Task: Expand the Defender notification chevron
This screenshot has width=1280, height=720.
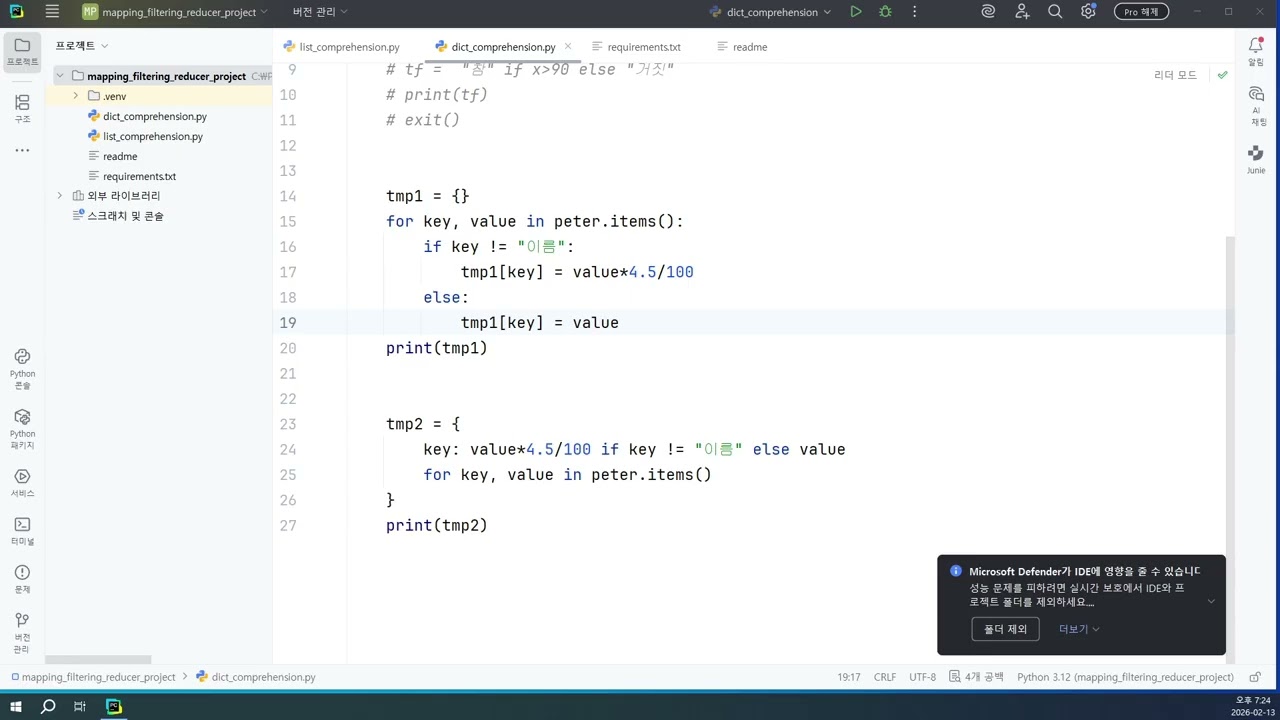Action: point(1211,601)
